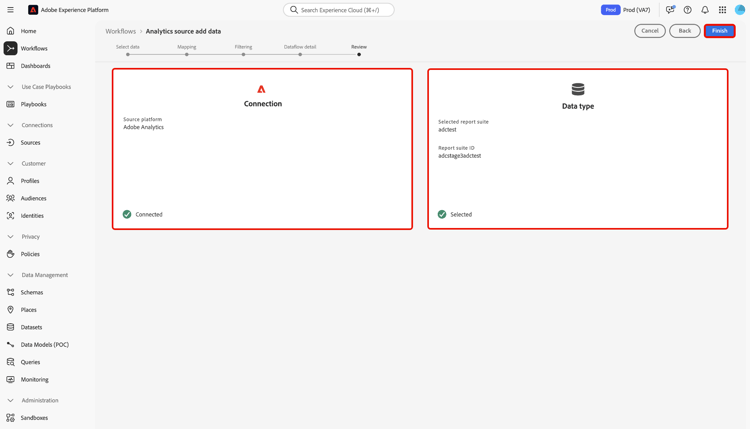Click the Cancel button
Viewport: 750px width, 429px height.
point(650,31)
